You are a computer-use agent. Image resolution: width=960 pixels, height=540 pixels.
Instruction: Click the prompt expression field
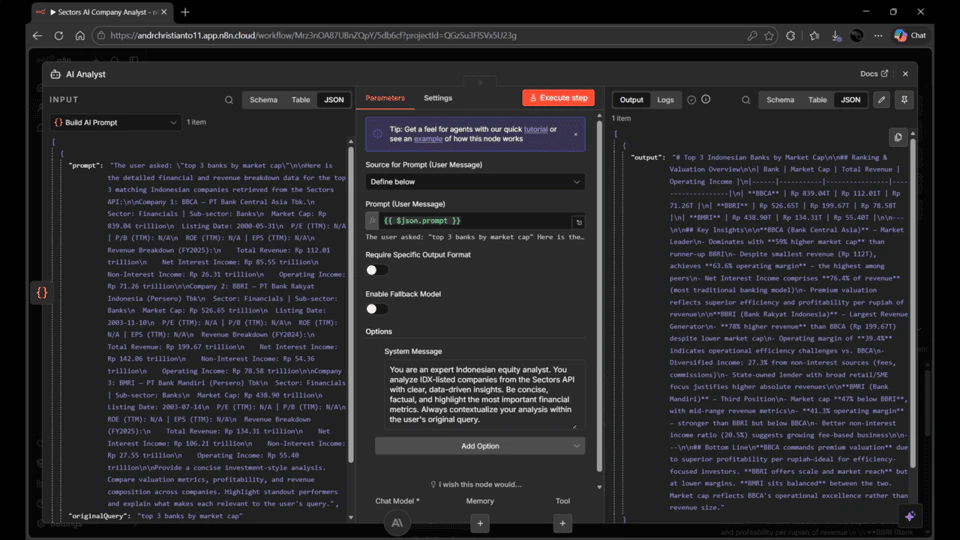[x=475, y=221]
